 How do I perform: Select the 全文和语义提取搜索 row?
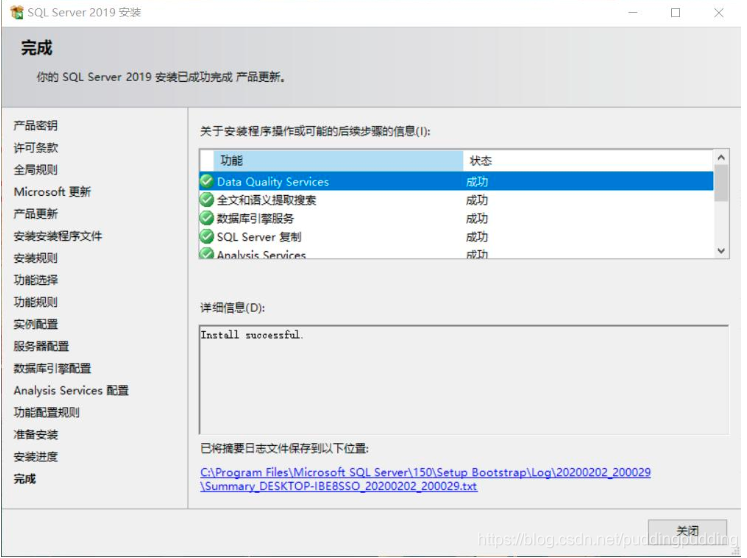click(x=456, y=200)
